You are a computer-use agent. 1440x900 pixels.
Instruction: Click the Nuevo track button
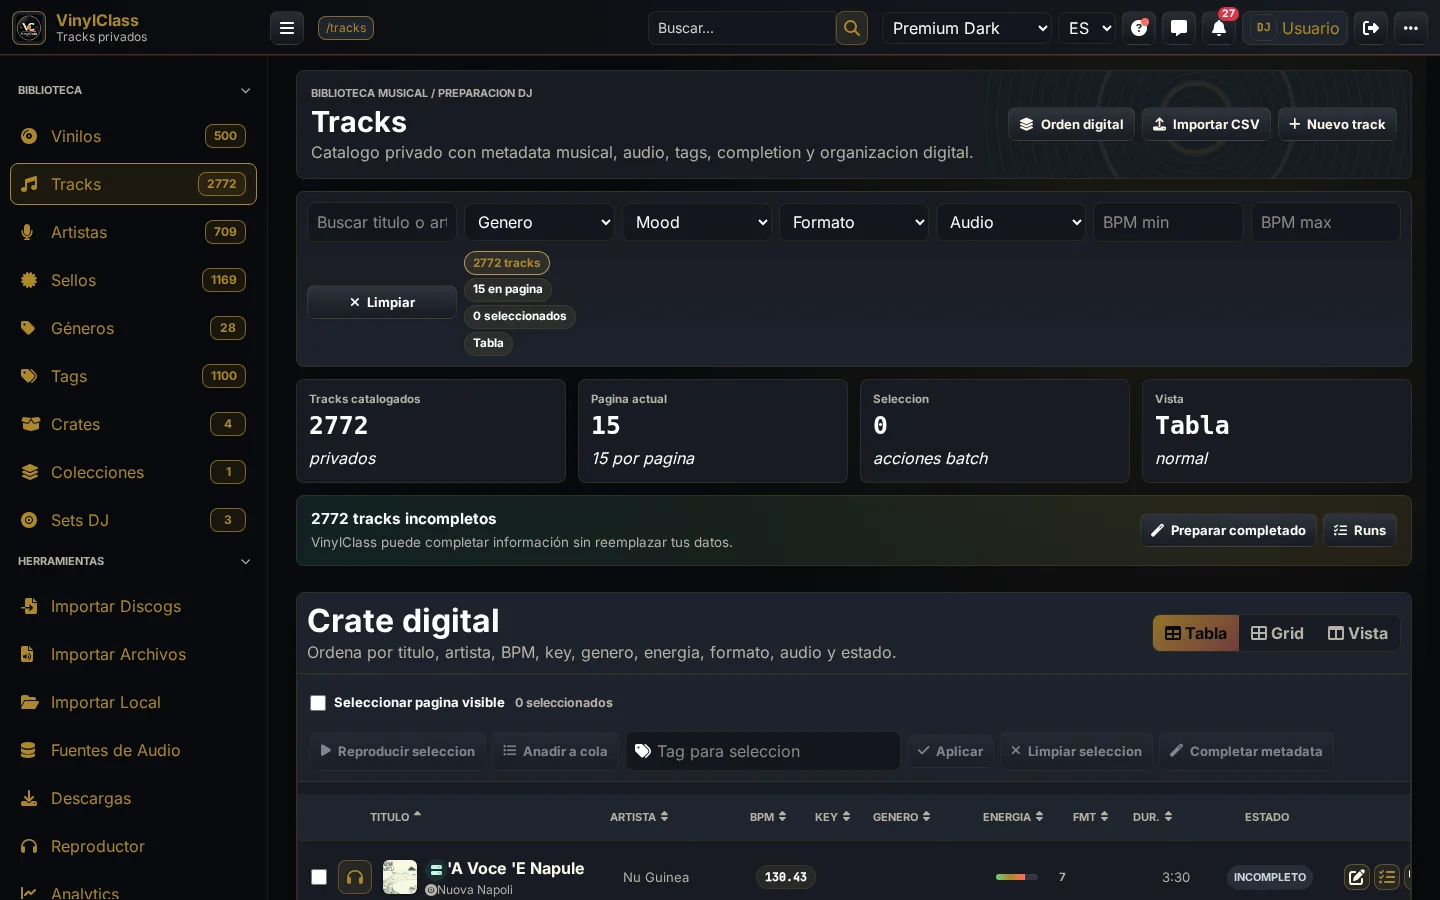click(1337, 124)
